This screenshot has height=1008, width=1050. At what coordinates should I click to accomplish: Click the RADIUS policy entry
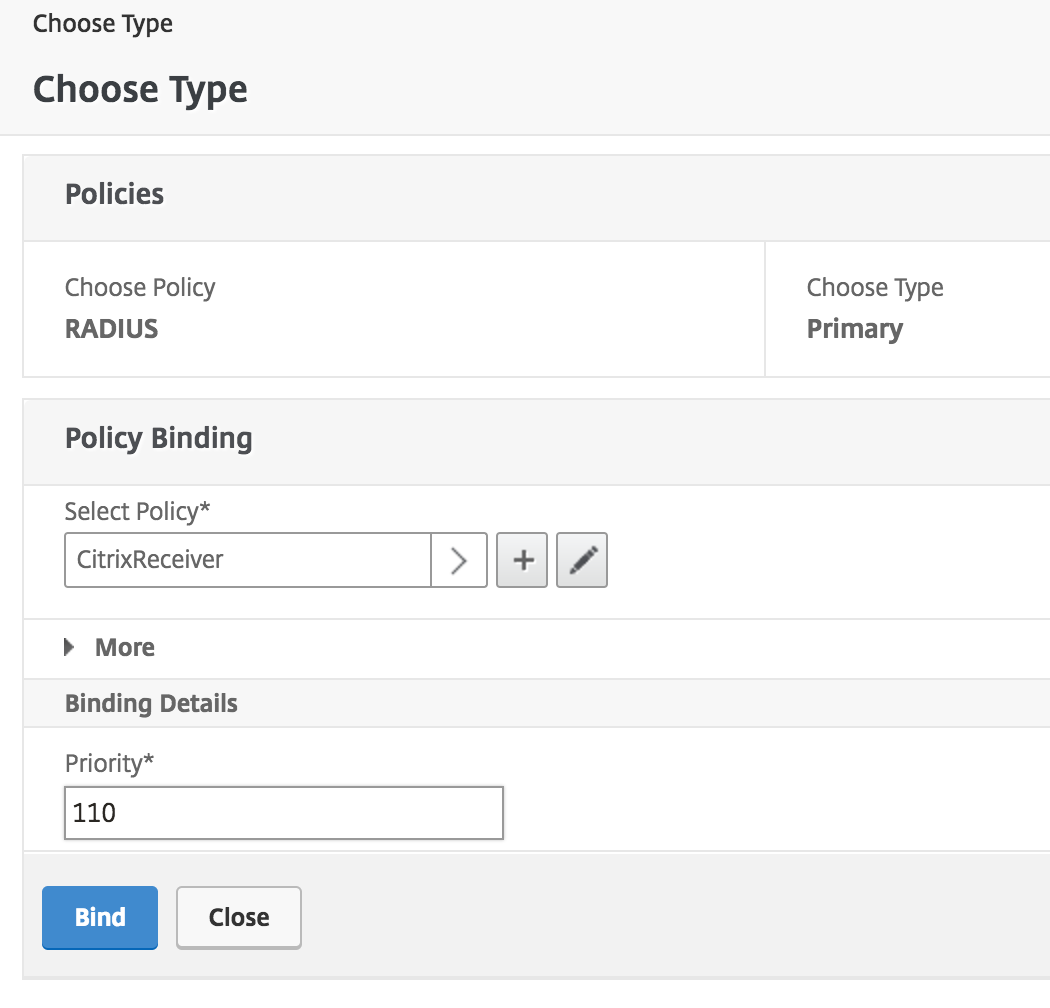[x=110, y=328]
